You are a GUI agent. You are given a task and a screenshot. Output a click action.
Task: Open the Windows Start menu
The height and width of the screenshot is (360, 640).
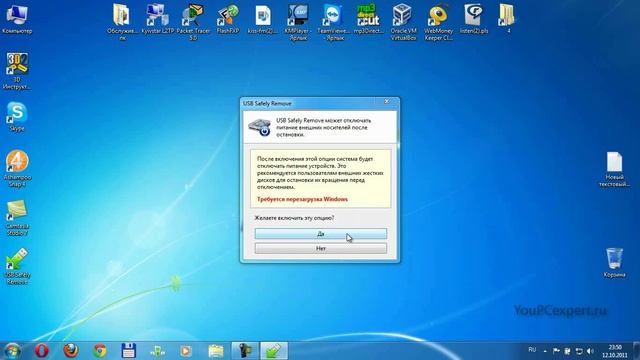(12, 351)
